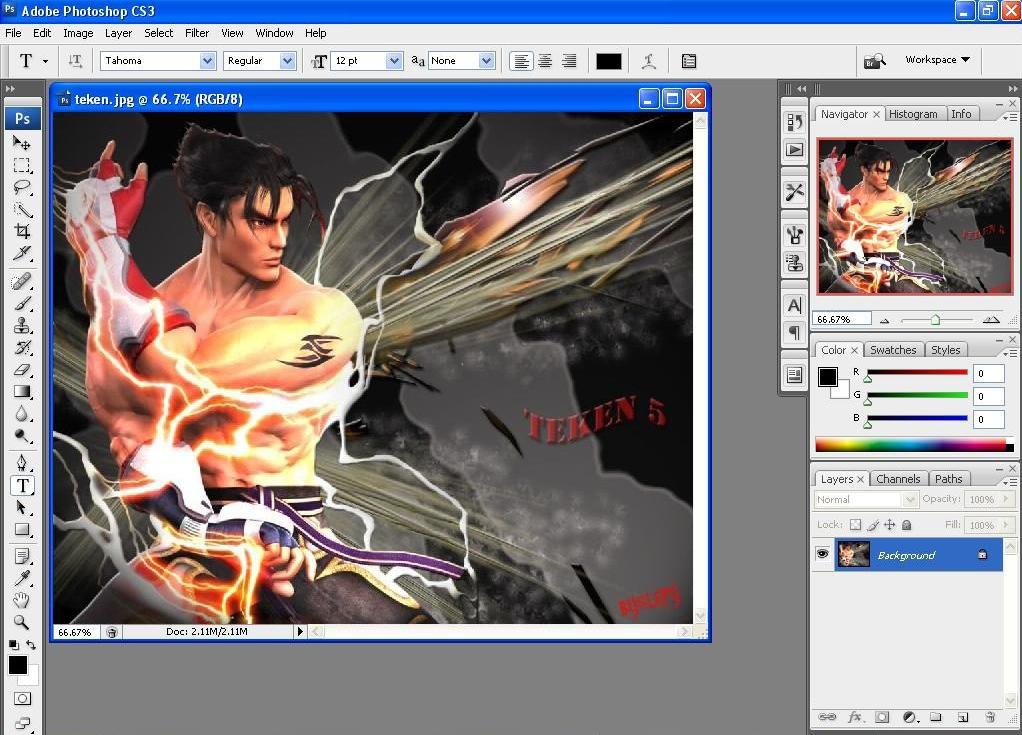
Task: Open the Image menu
Action: 78,33
